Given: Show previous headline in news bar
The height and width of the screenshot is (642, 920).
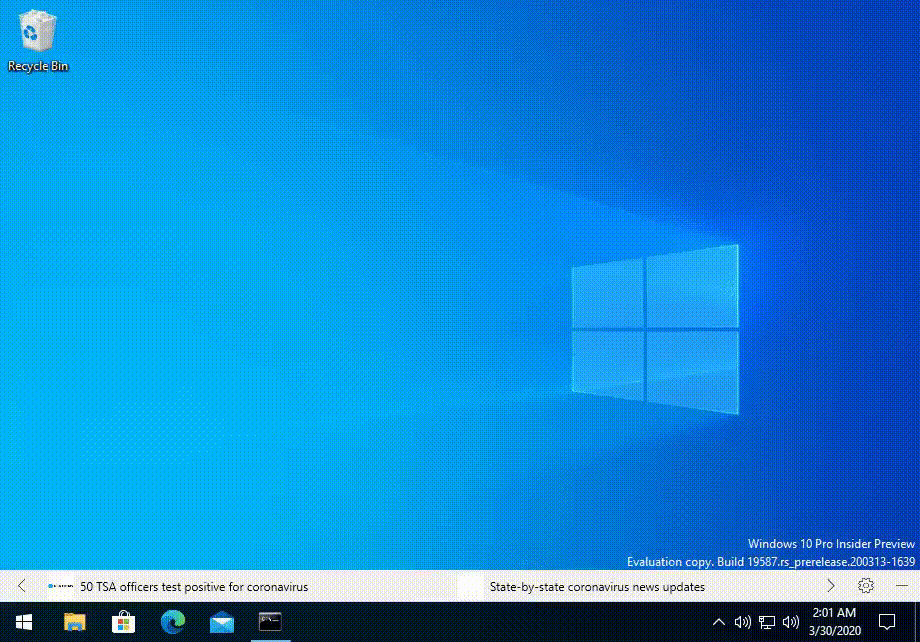Looking at the screenshot, I should pos(22,586).
